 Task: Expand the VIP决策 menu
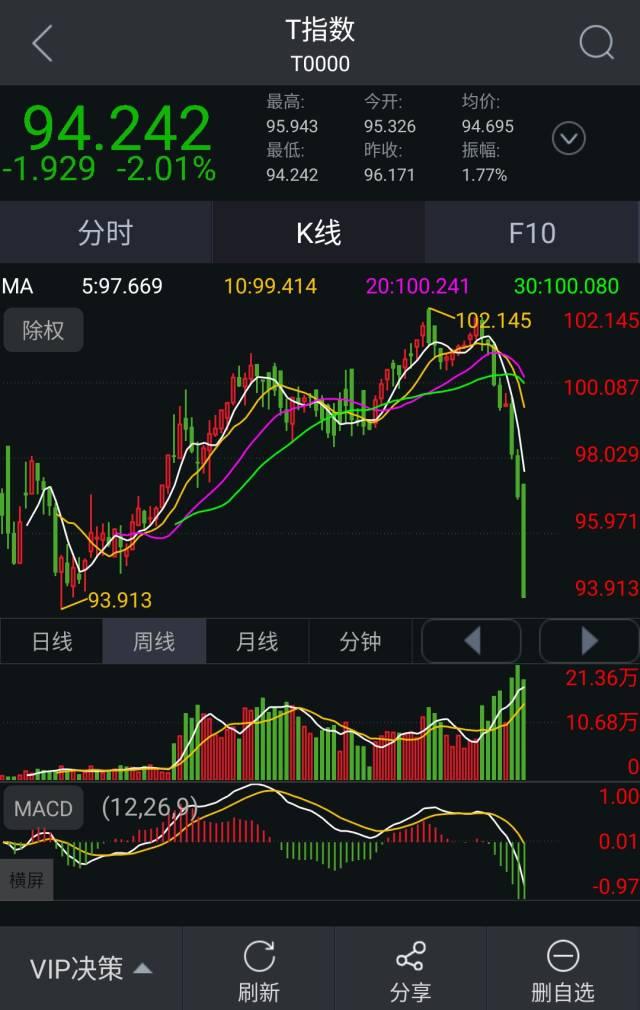coord(91,968)
